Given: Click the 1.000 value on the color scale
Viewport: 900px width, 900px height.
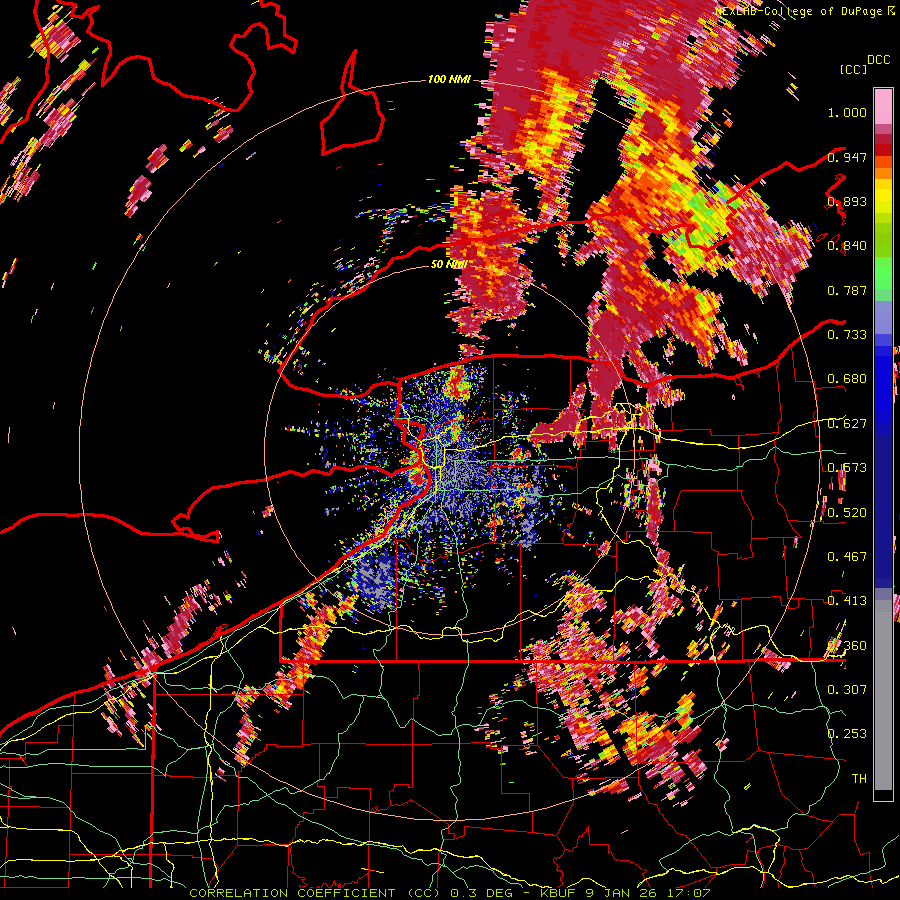Looking at the screenshot, I should (x=847, y=112).
